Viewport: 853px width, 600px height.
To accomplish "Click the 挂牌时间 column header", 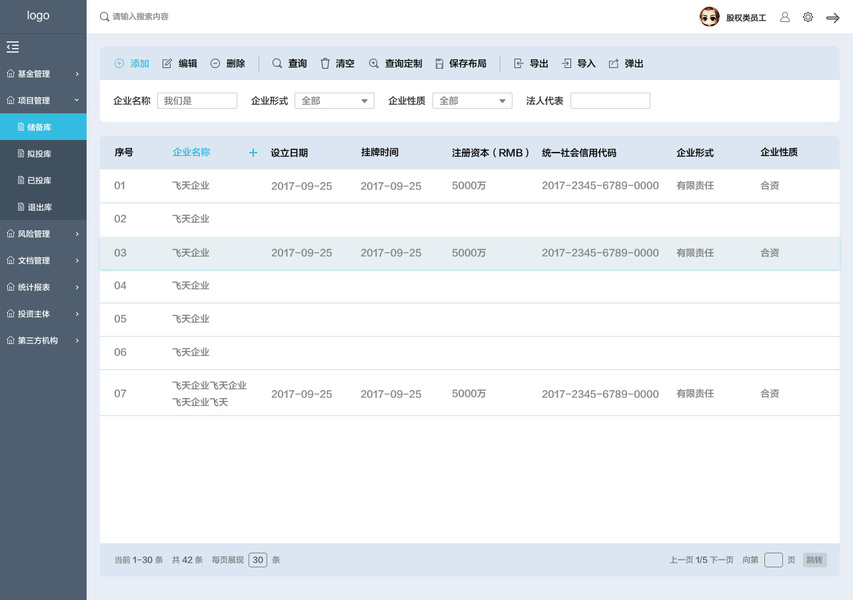I will pos(380,152).
